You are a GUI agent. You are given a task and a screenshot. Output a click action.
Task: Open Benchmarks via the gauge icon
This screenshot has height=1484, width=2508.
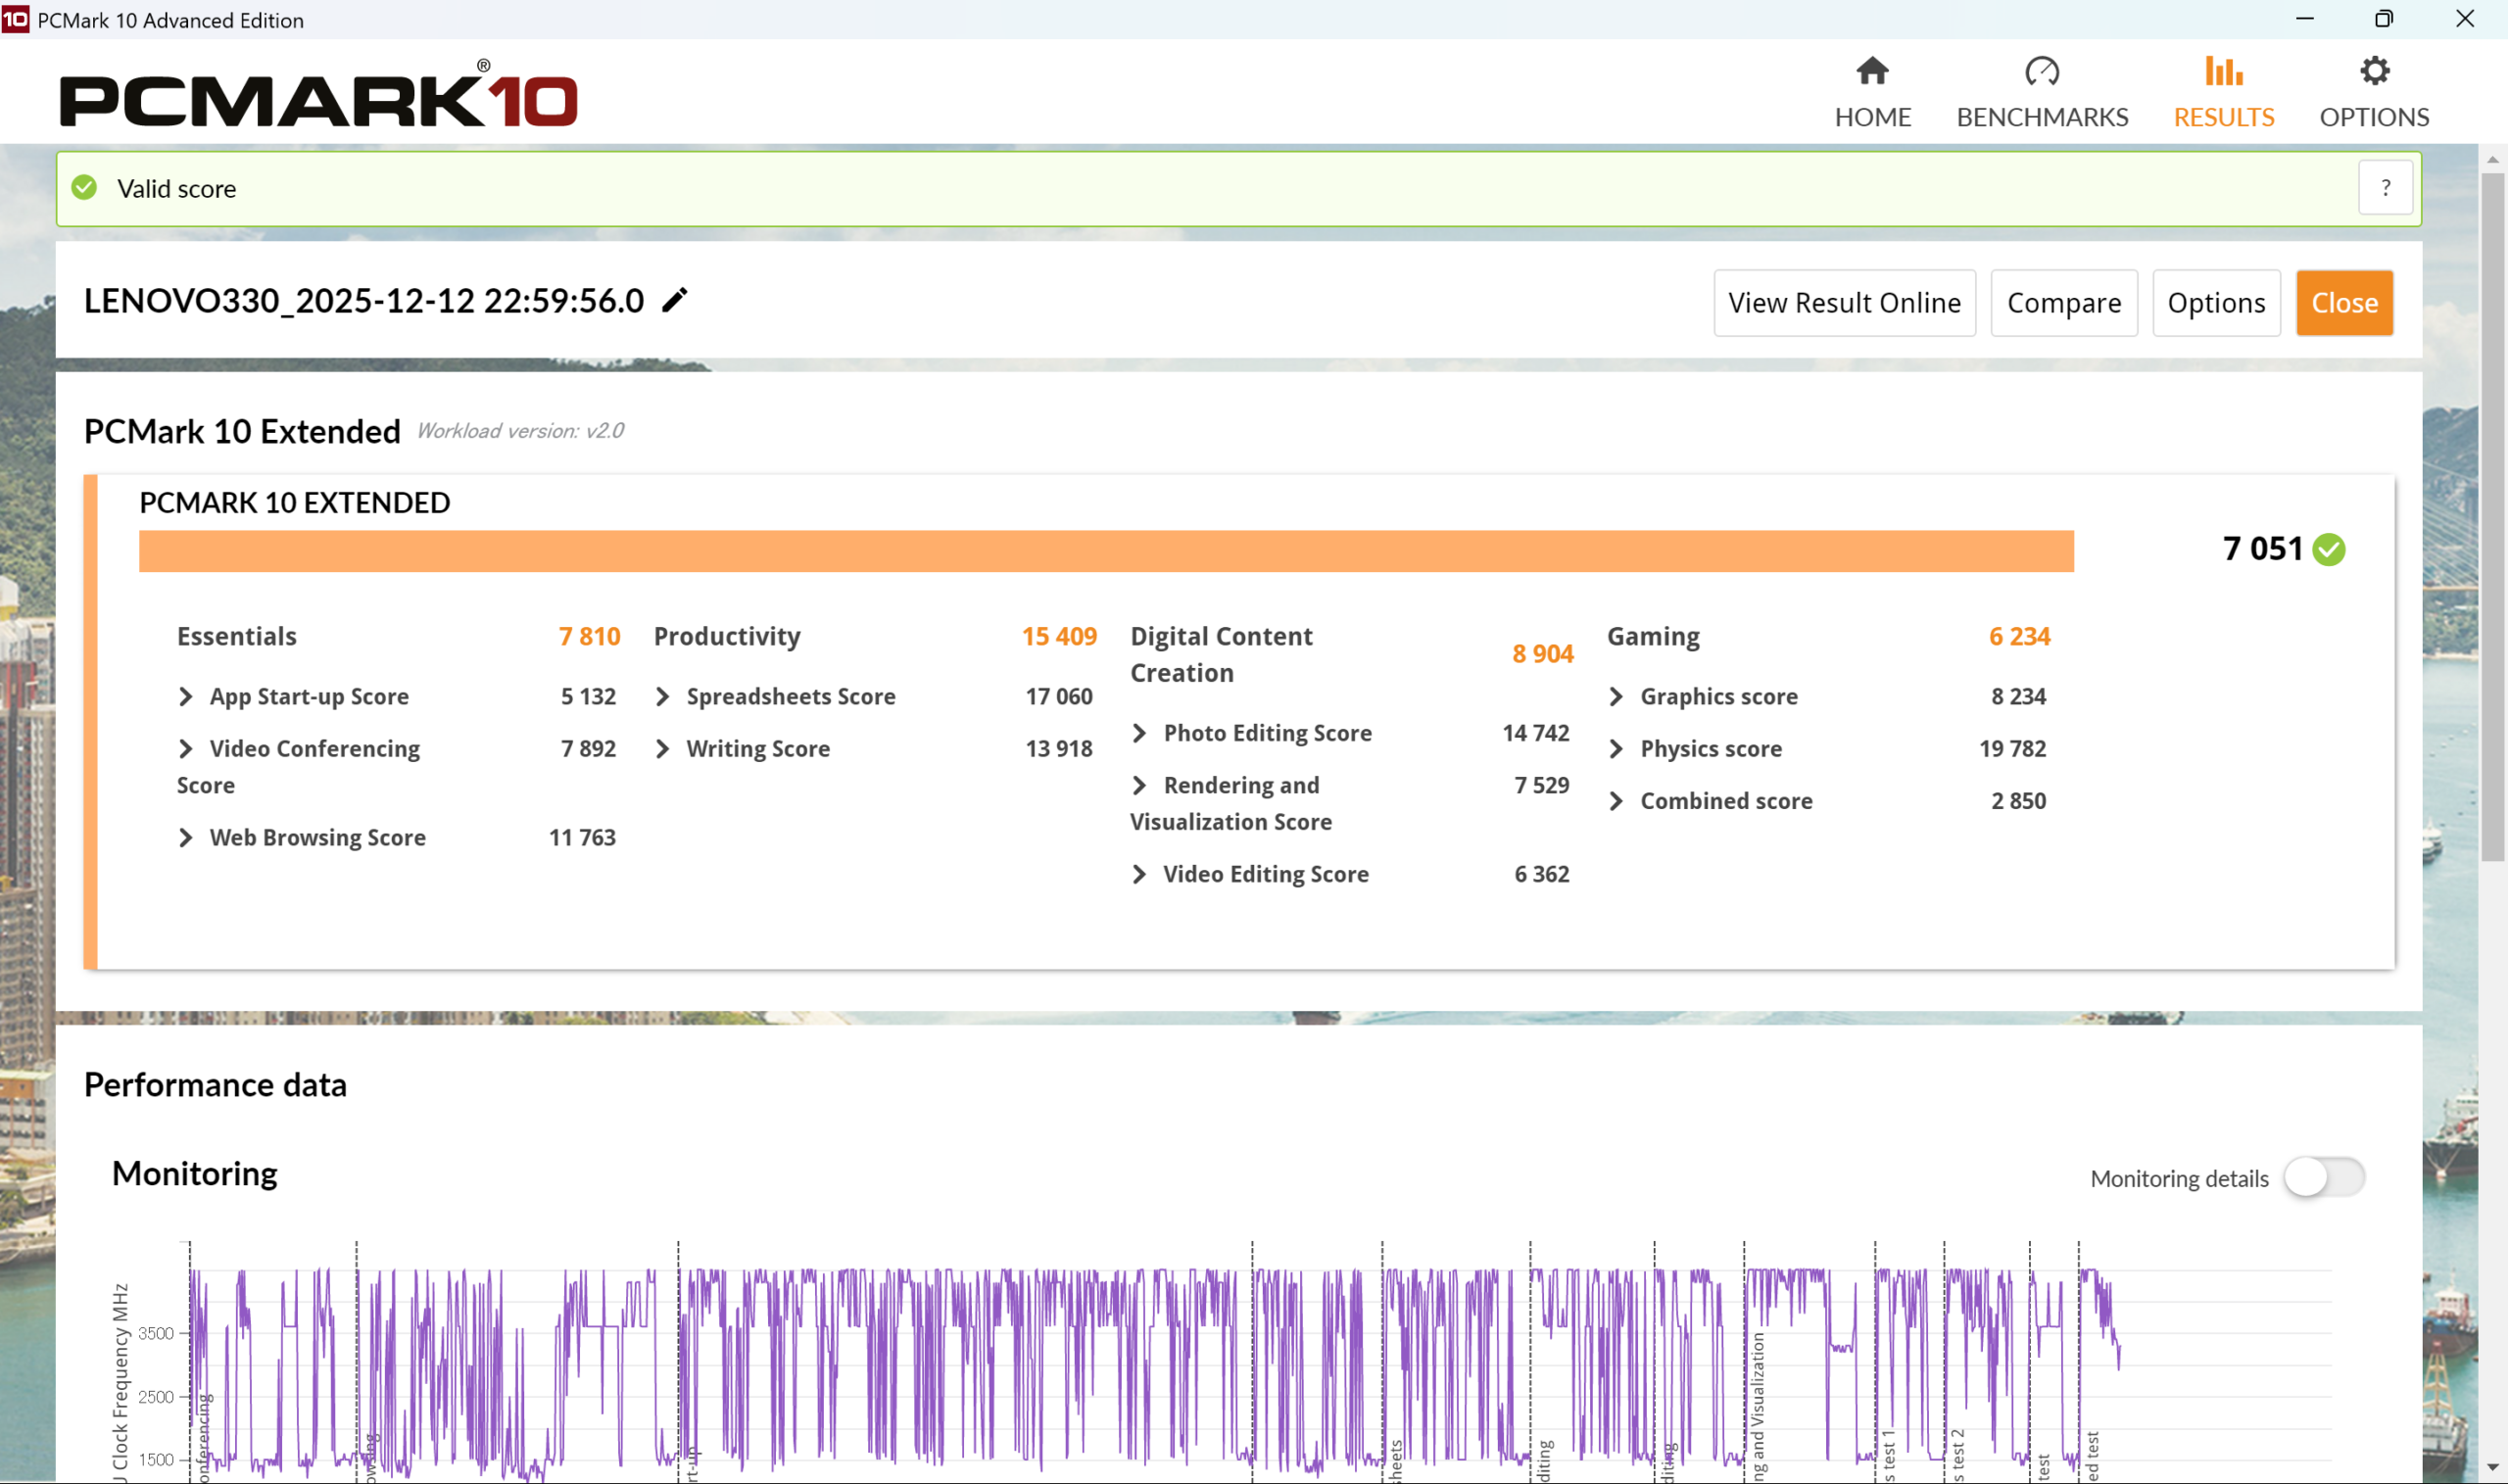[x=2041, y=72]
